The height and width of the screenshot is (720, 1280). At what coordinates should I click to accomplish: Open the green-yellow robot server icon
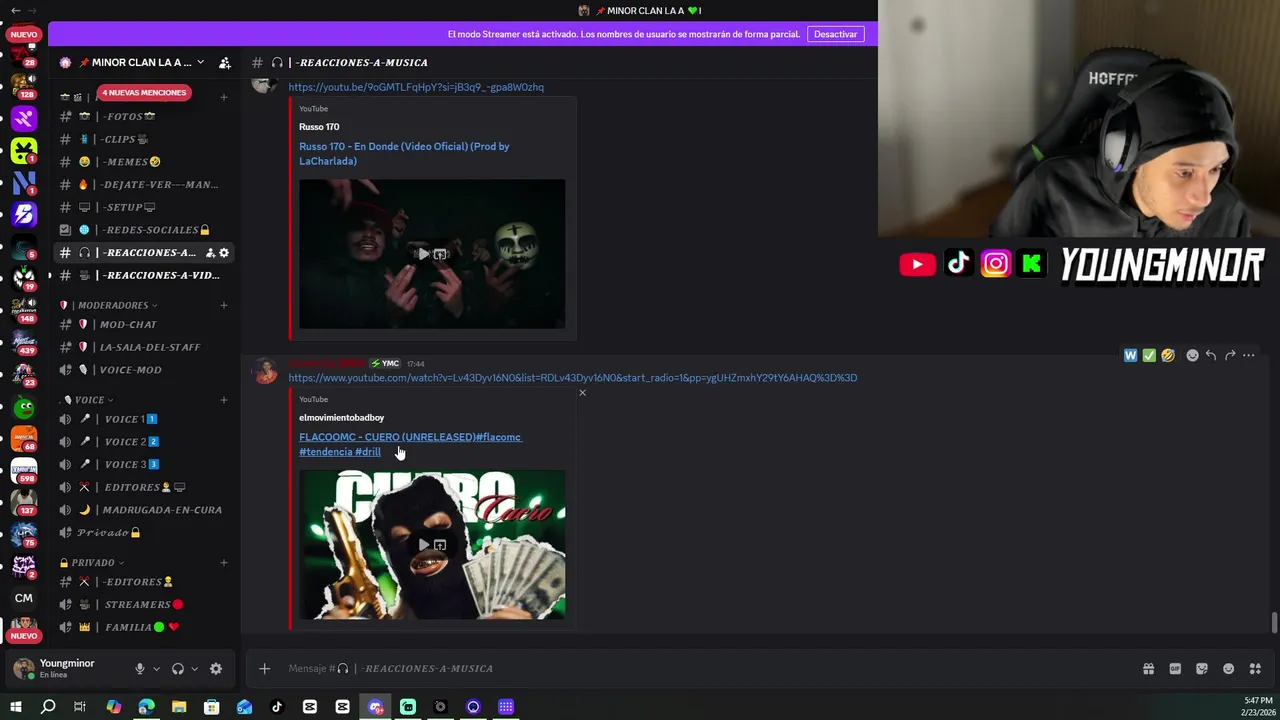pyautogui.click(x=24, y=151)
